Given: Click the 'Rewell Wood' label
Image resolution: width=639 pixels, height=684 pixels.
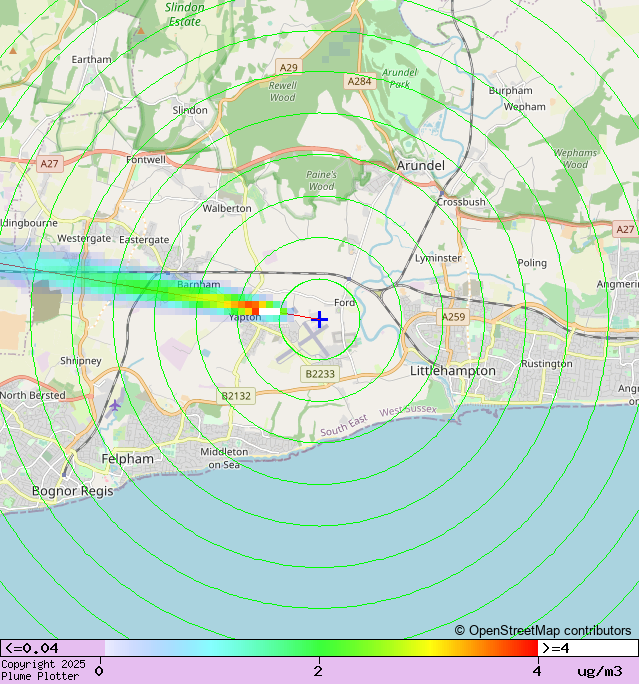Looking at the screenshot, I should pos(283,92).
